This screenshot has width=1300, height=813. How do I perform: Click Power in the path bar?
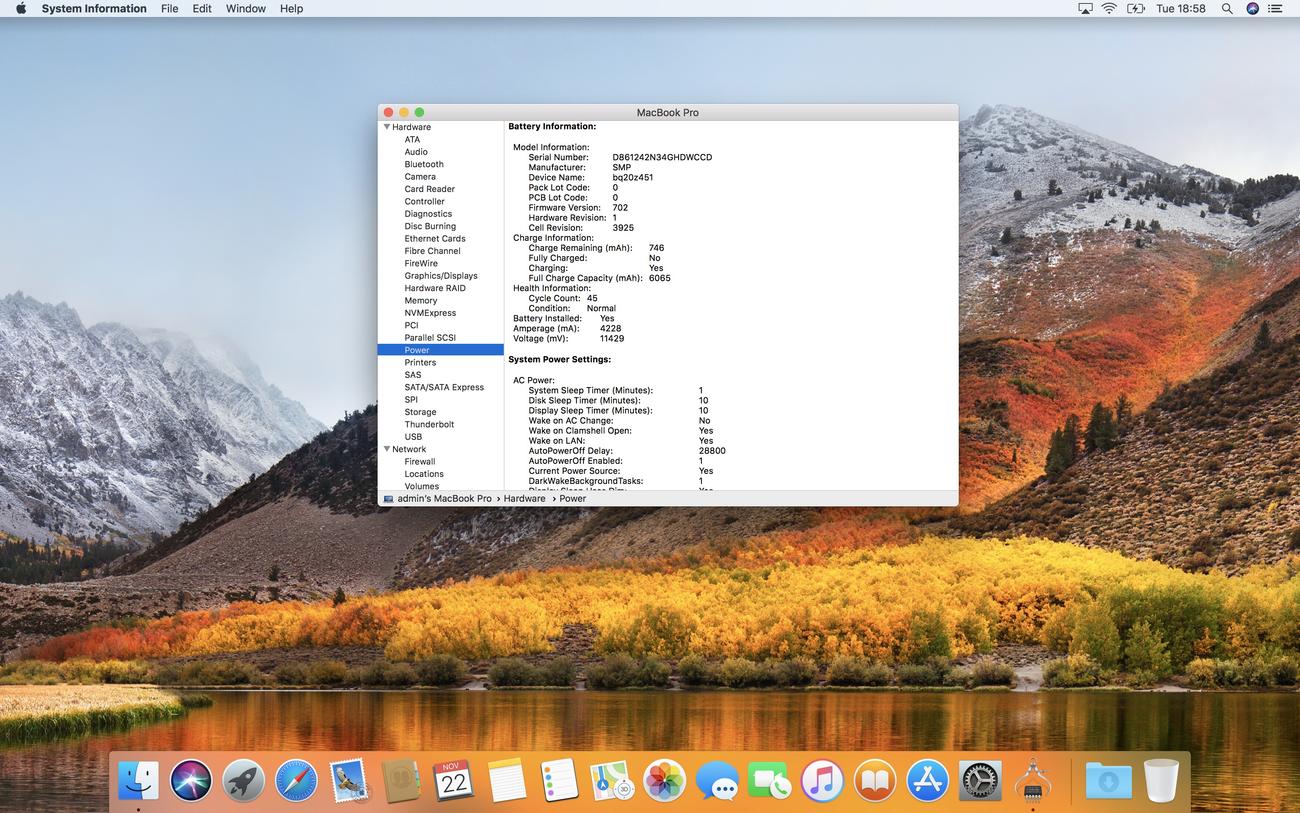click(x=573, y=498)
